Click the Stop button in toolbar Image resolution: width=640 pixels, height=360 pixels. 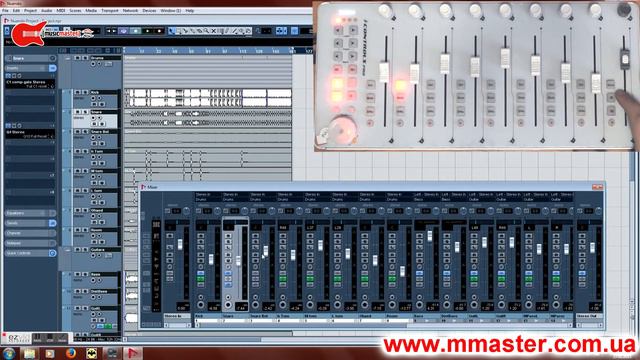pyautogui.click(x=136, y=31)
